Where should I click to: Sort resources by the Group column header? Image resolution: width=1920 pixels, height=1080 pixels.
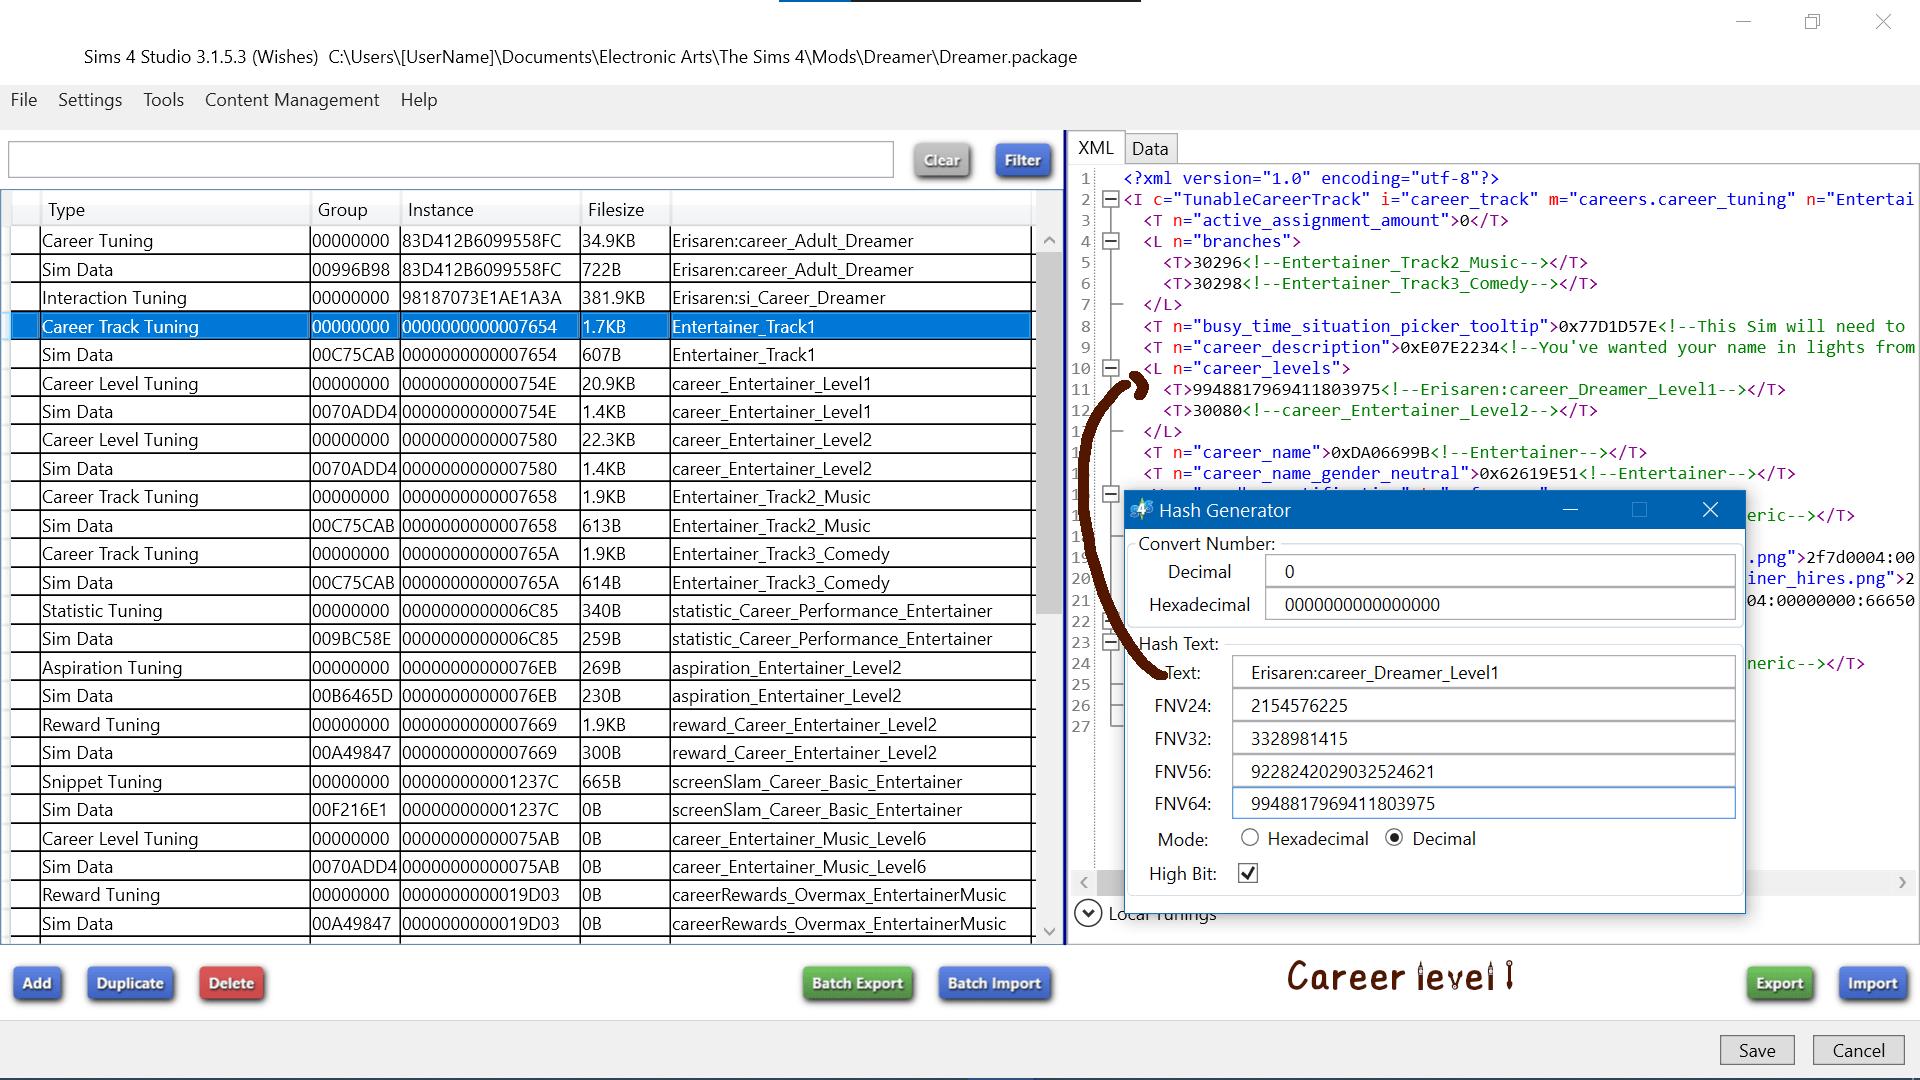point(355,209)
